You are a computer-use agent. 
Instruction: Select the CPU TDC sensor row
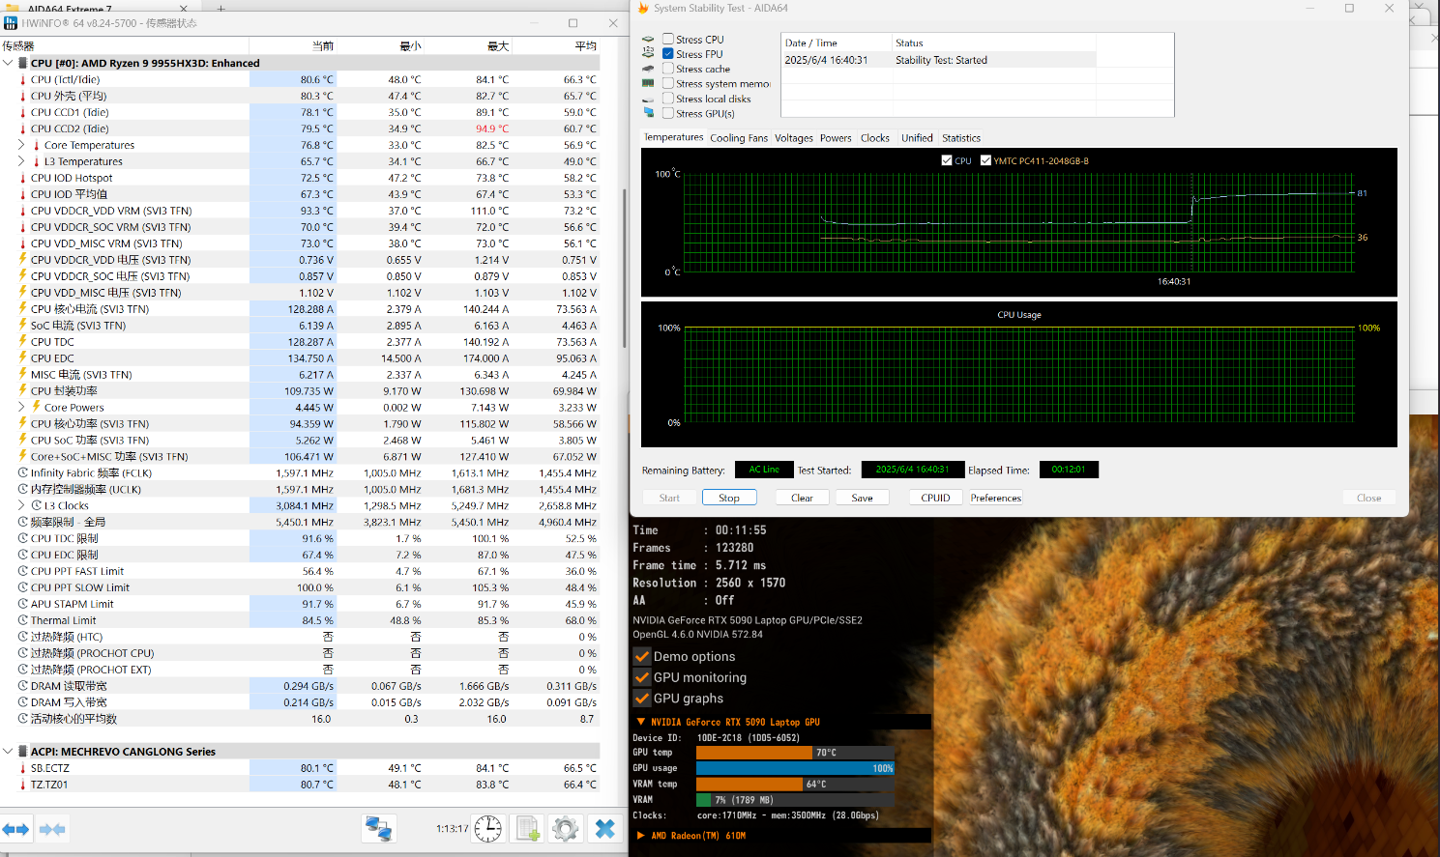pyautogui.click(x=52, y=342)
